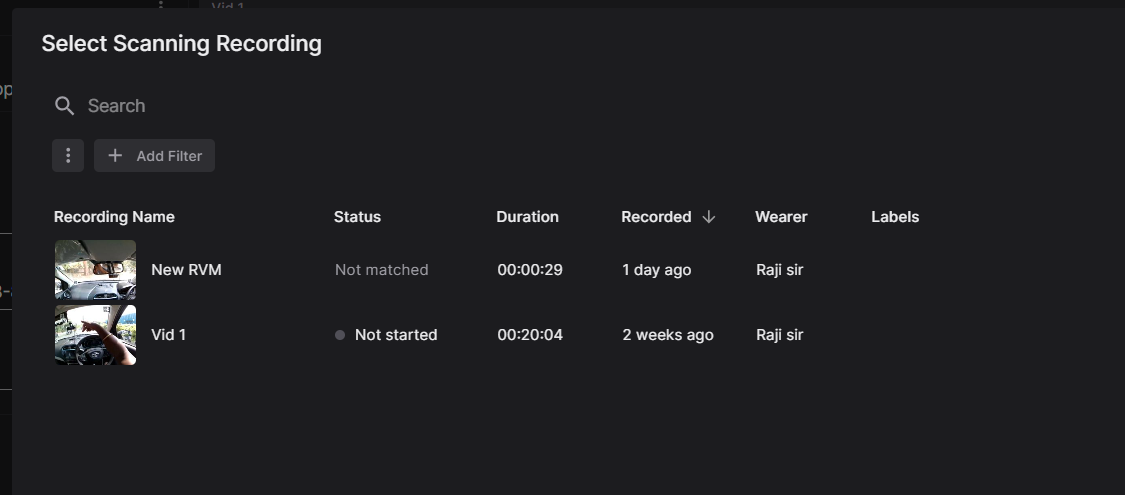Click the search magnifier icon

coord(65,106)
